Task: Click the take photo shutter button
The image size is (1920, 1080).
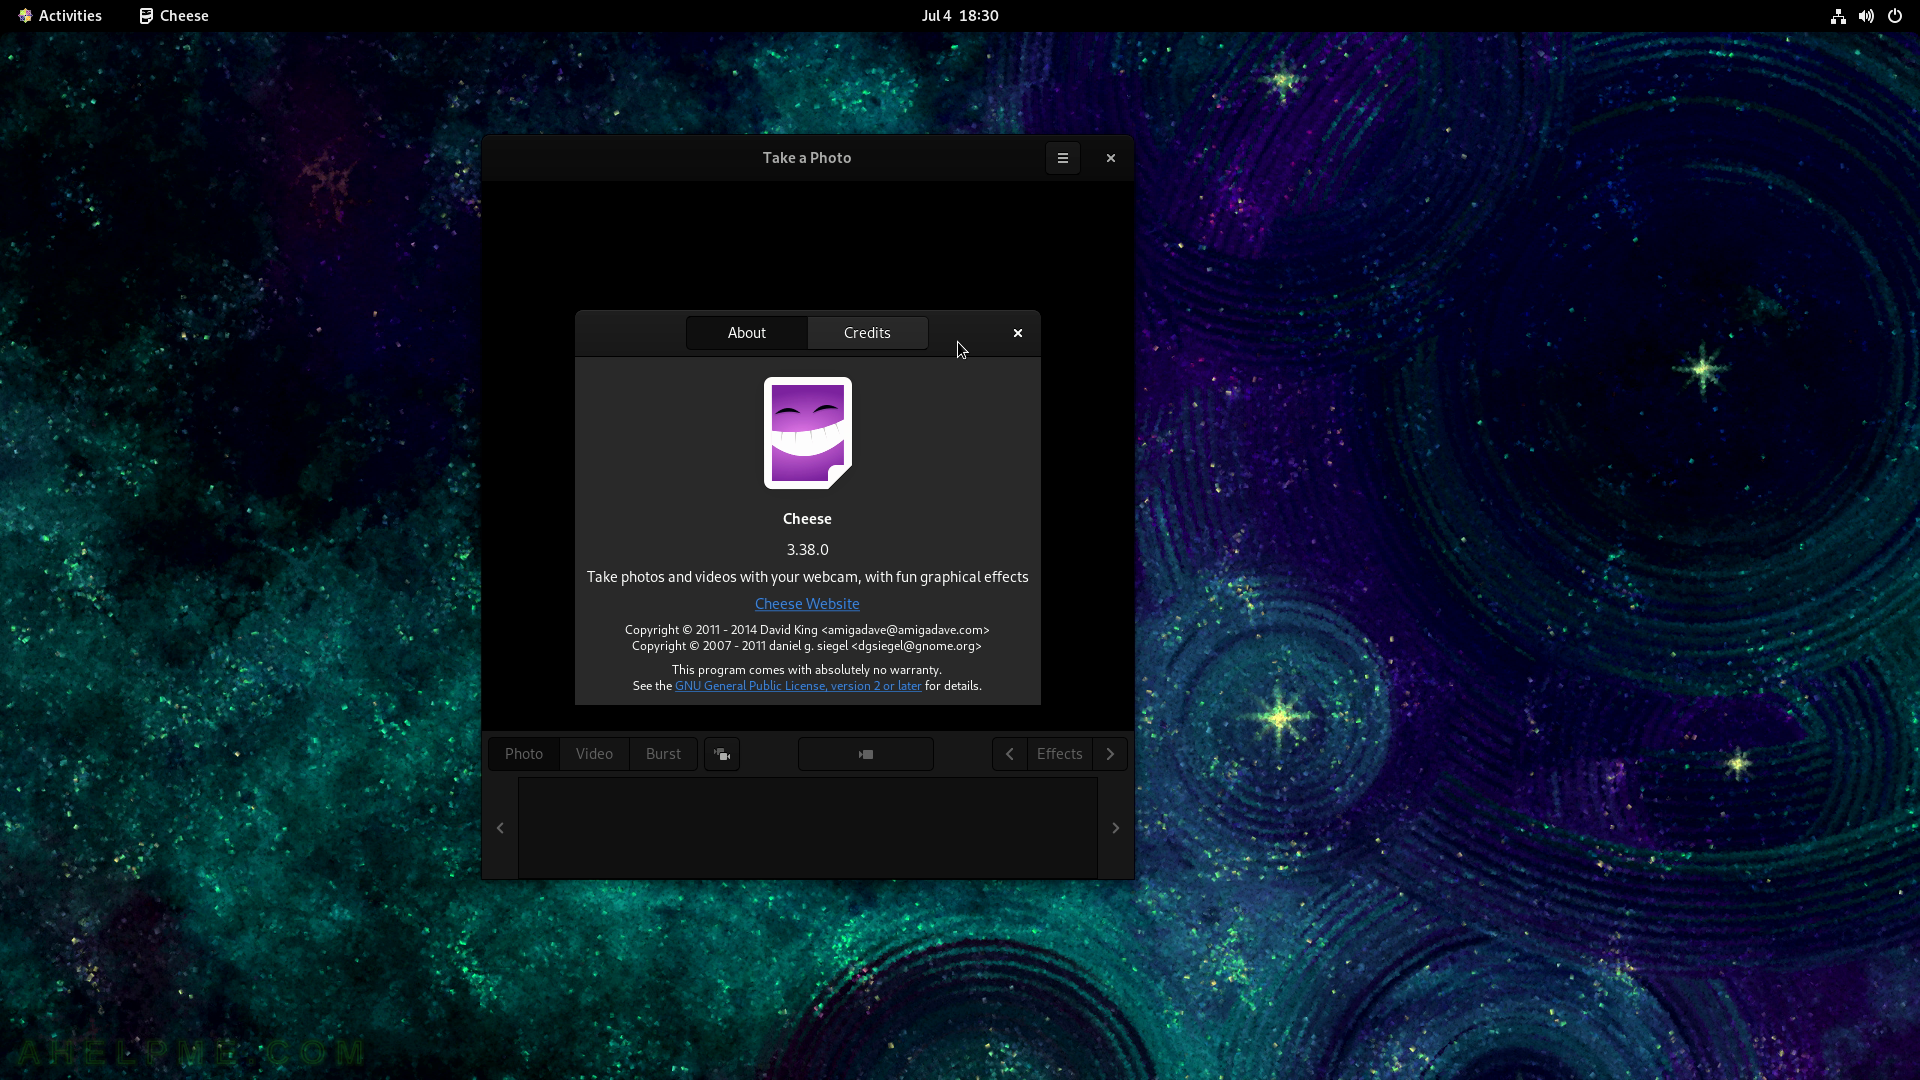Action: click(866, 754)
